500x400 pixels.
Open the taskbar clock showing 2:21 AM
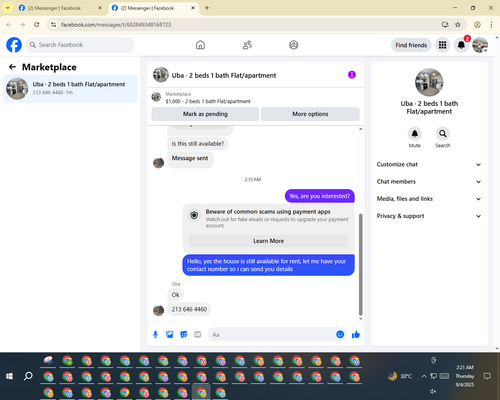[x=465, y=376]
